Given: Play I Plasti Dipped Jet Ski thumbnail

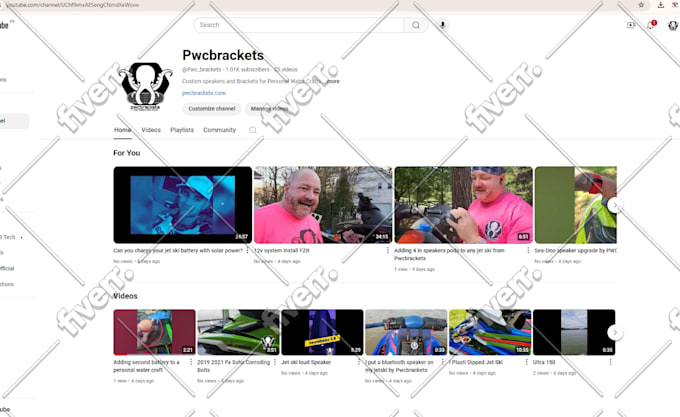Looking at the screenshot, I should [x=490, y=332].
